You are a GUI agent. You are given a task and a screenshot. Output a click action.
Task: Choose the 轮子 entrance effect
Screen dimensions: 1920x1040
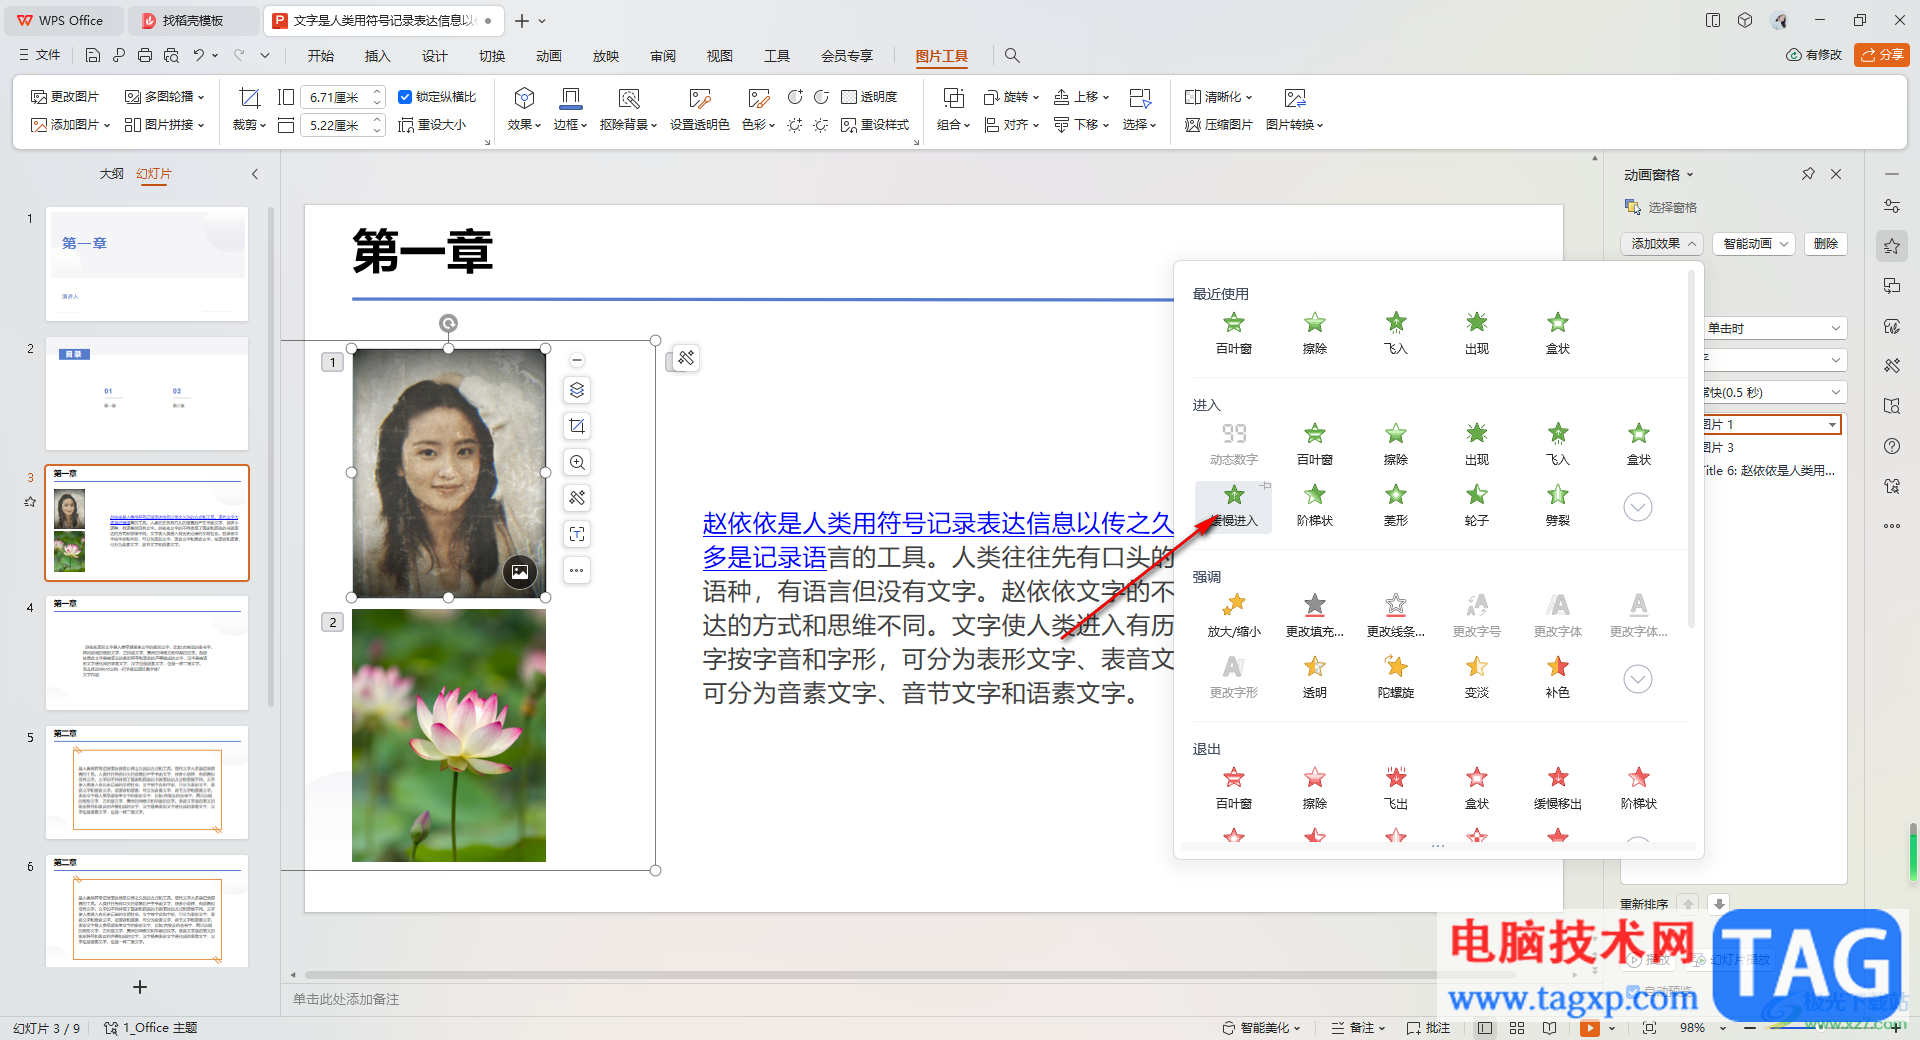point(1476,507)
